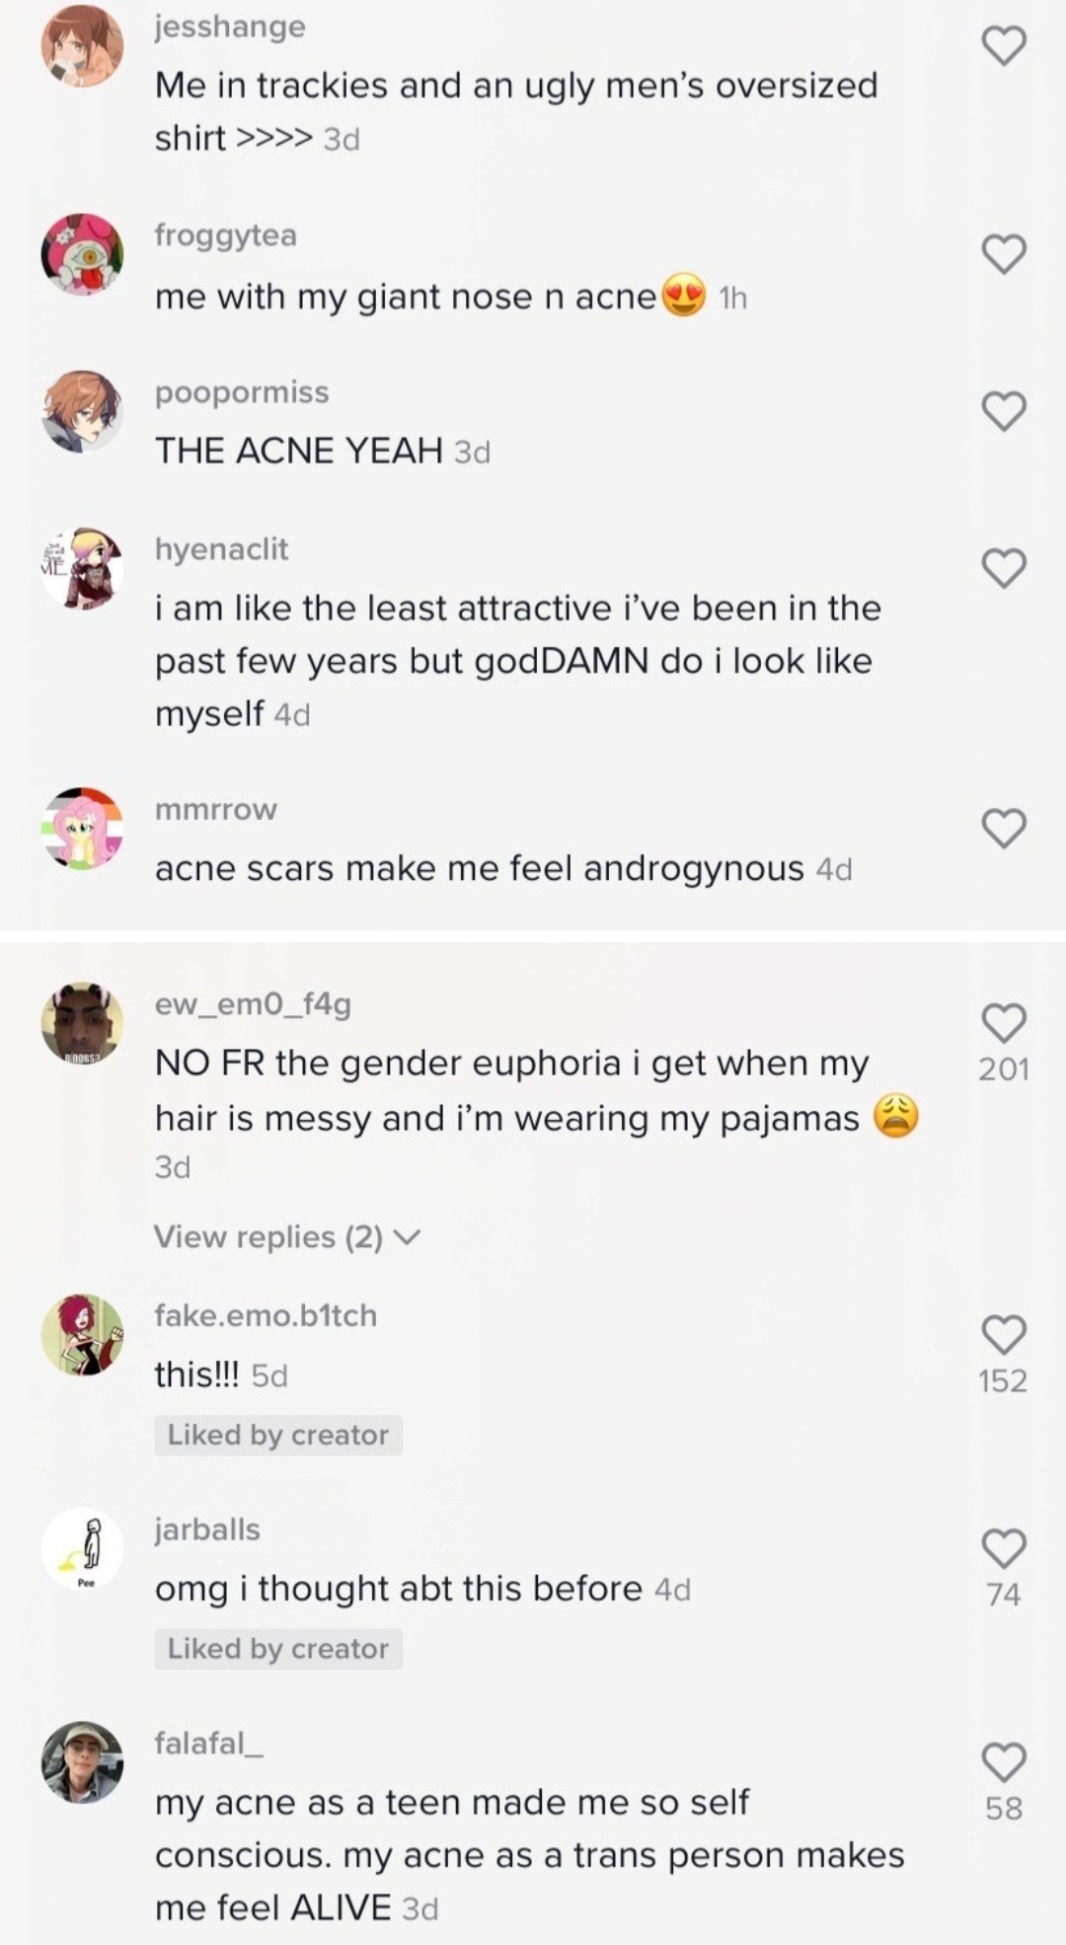
Task: Visit ew_em0_f4g's profile via username
Action: (x=252, y=1003)
